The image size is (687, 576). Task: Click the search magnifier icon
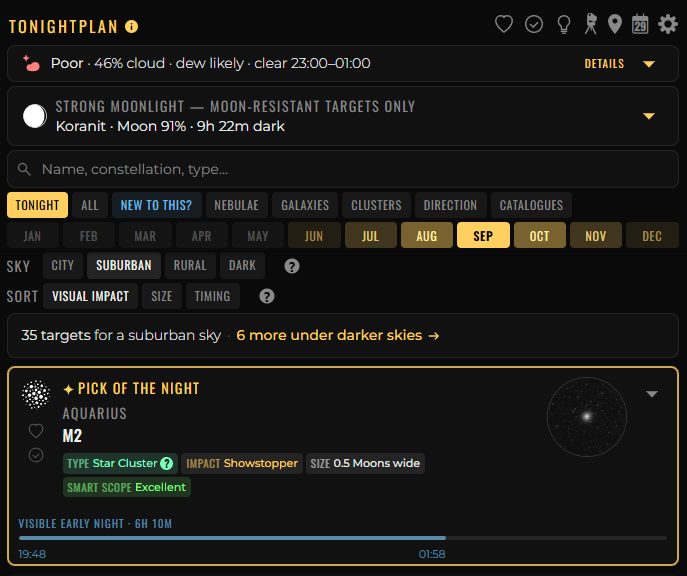click(24, 169)
